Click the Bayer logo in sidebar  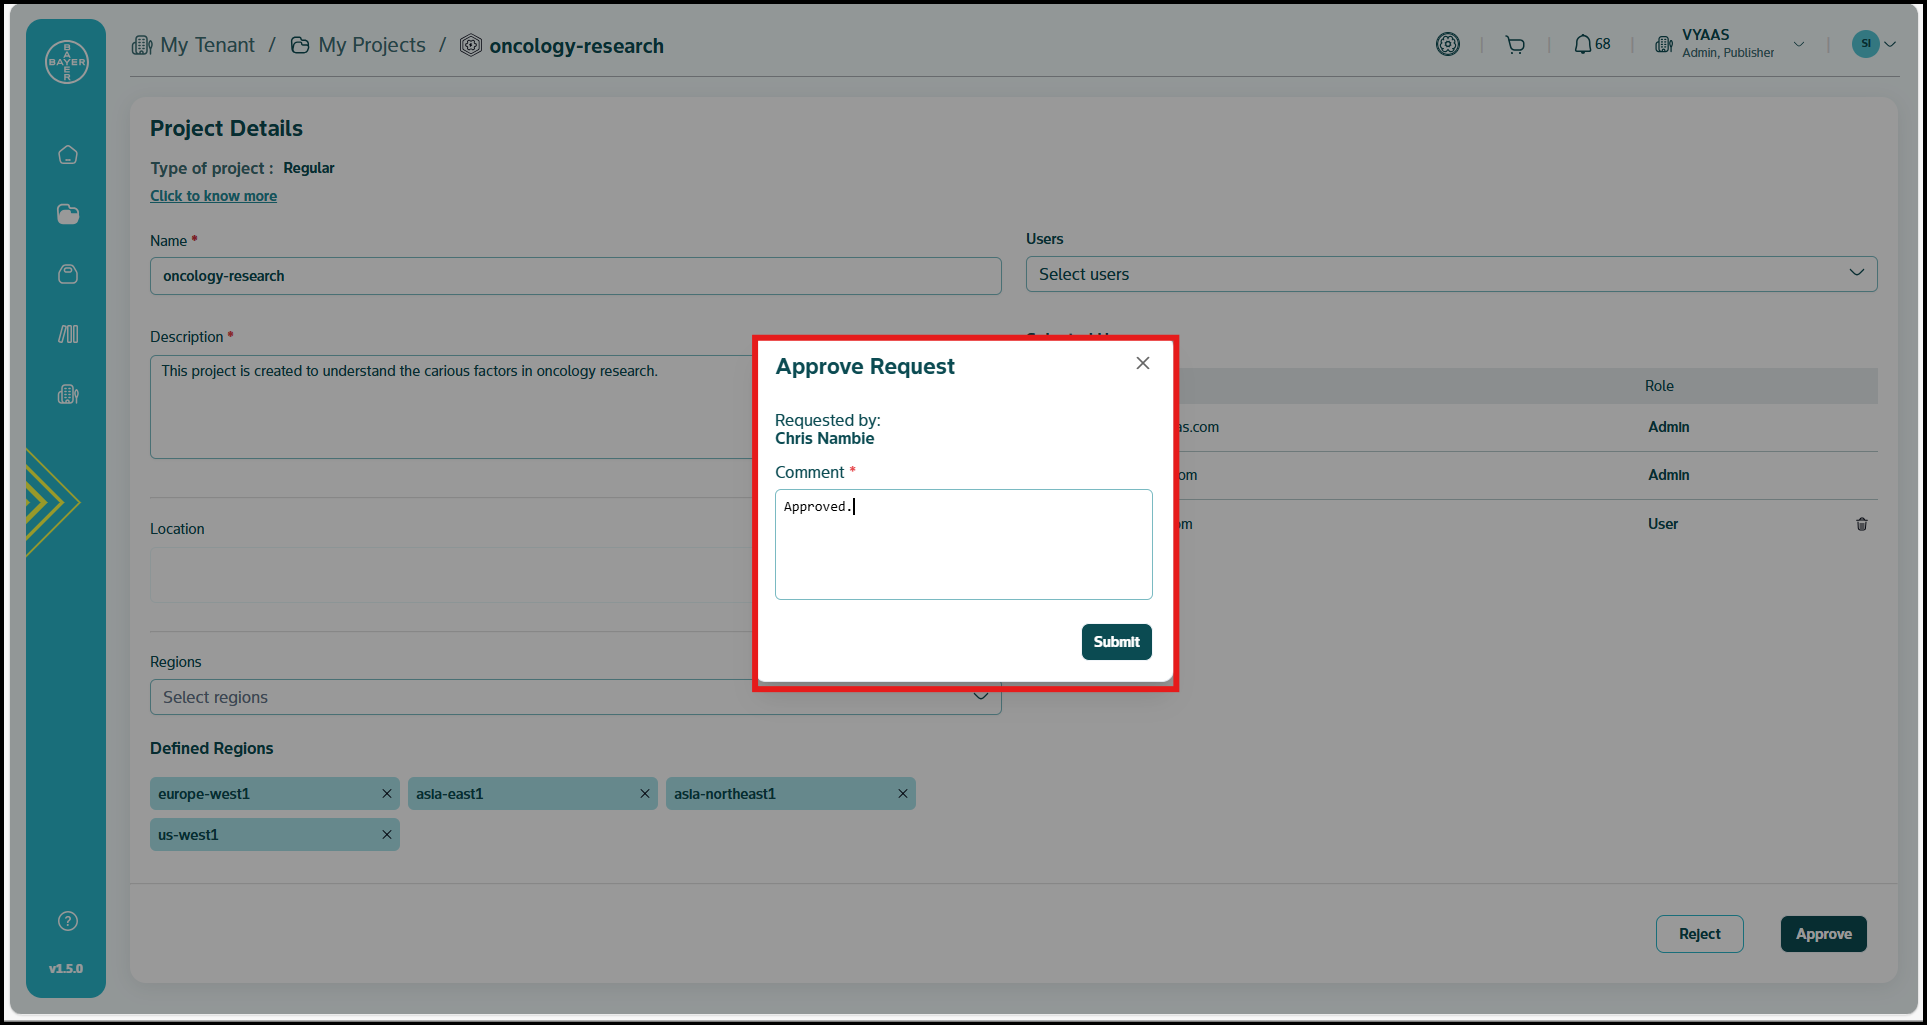(x=67, y=62)
